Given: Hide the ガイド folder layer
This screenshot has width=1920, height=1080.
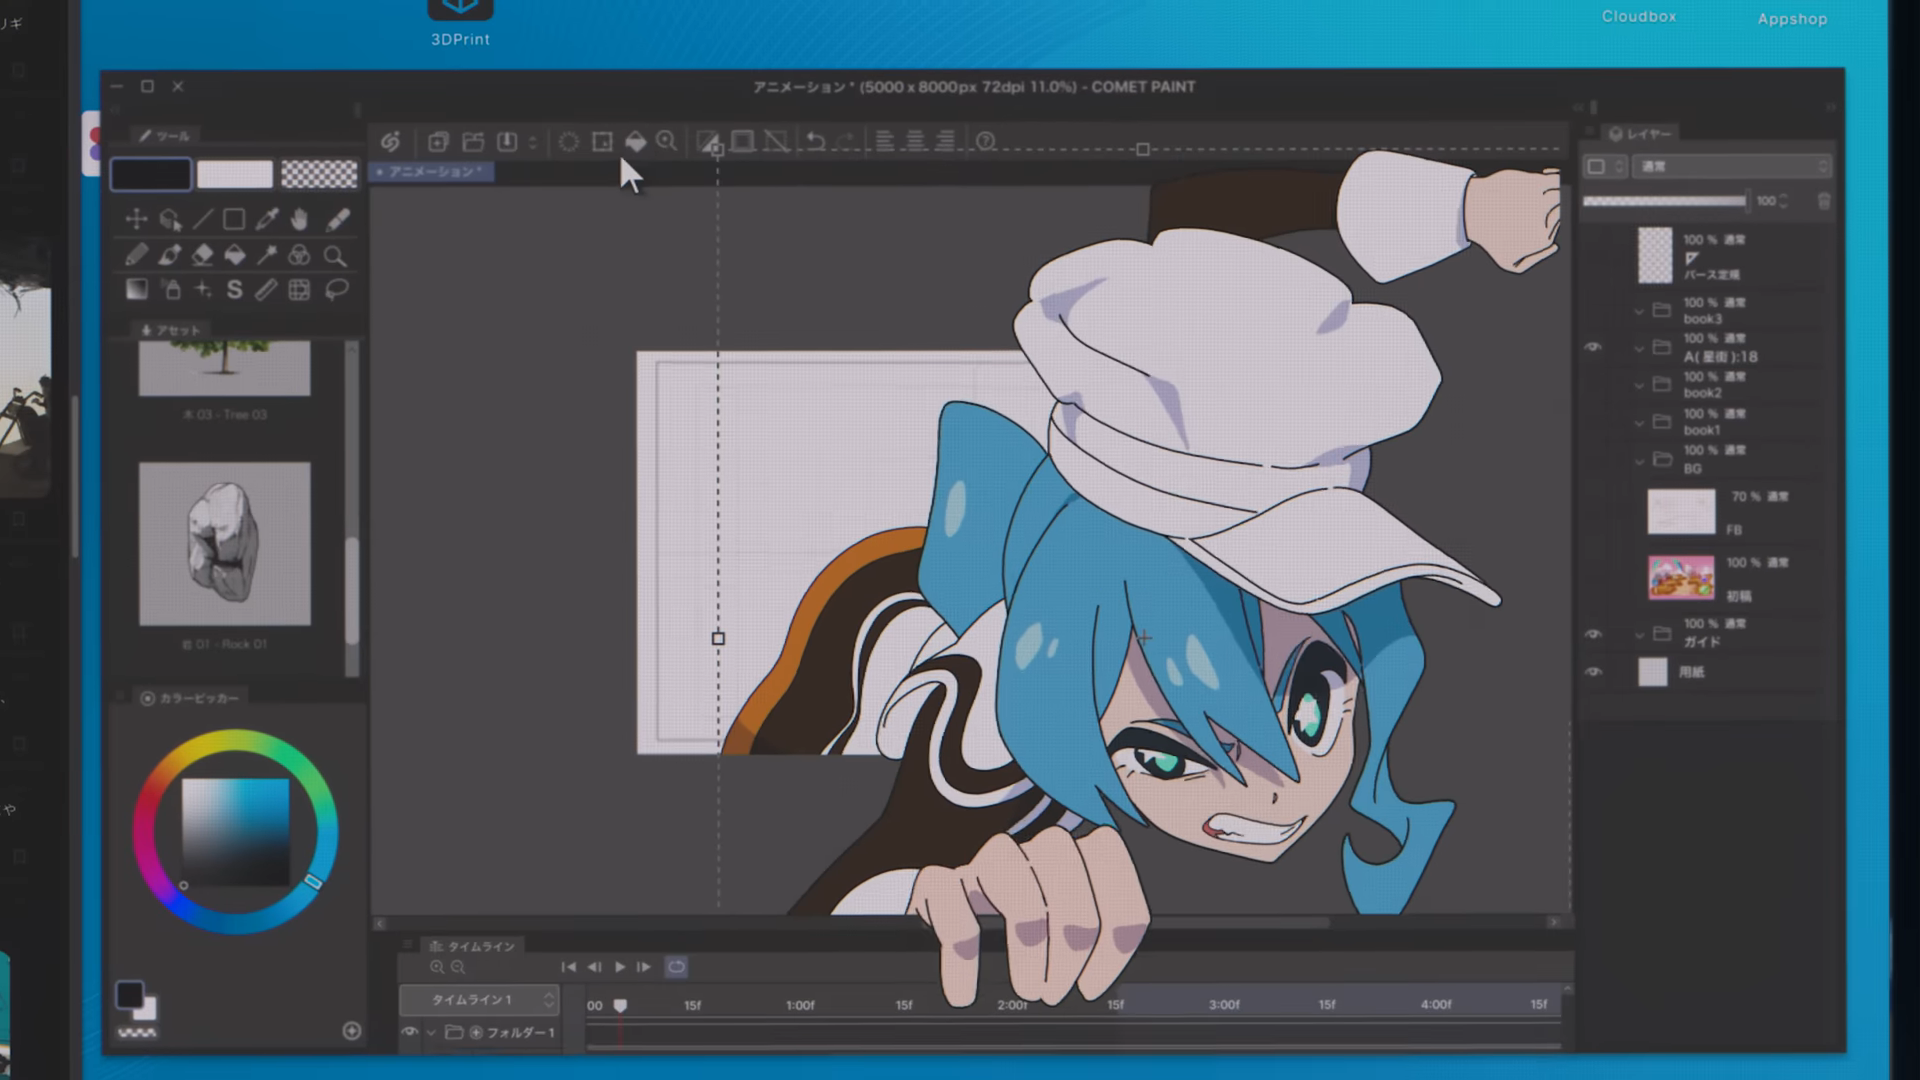Looking at the screenshot, I should (1593, 634).
